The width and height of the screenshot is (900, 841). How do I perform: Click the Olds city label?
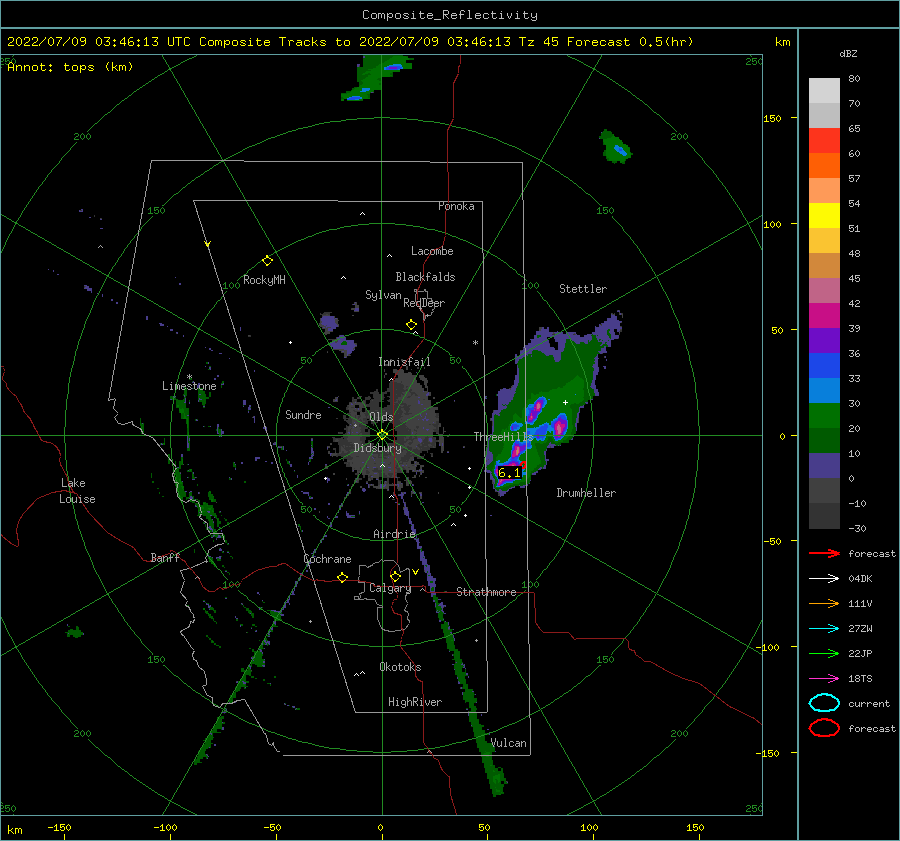(x=381, y=417)
